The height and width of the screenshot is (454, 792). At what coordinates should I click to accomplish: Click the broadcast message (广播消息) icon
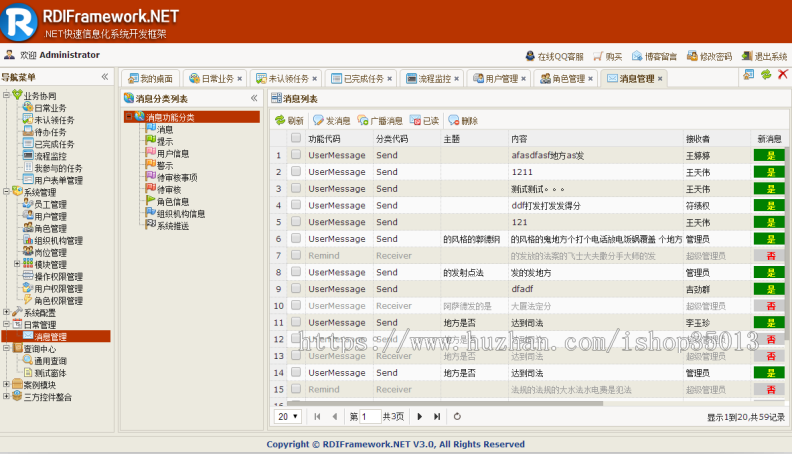coord(363,120)
